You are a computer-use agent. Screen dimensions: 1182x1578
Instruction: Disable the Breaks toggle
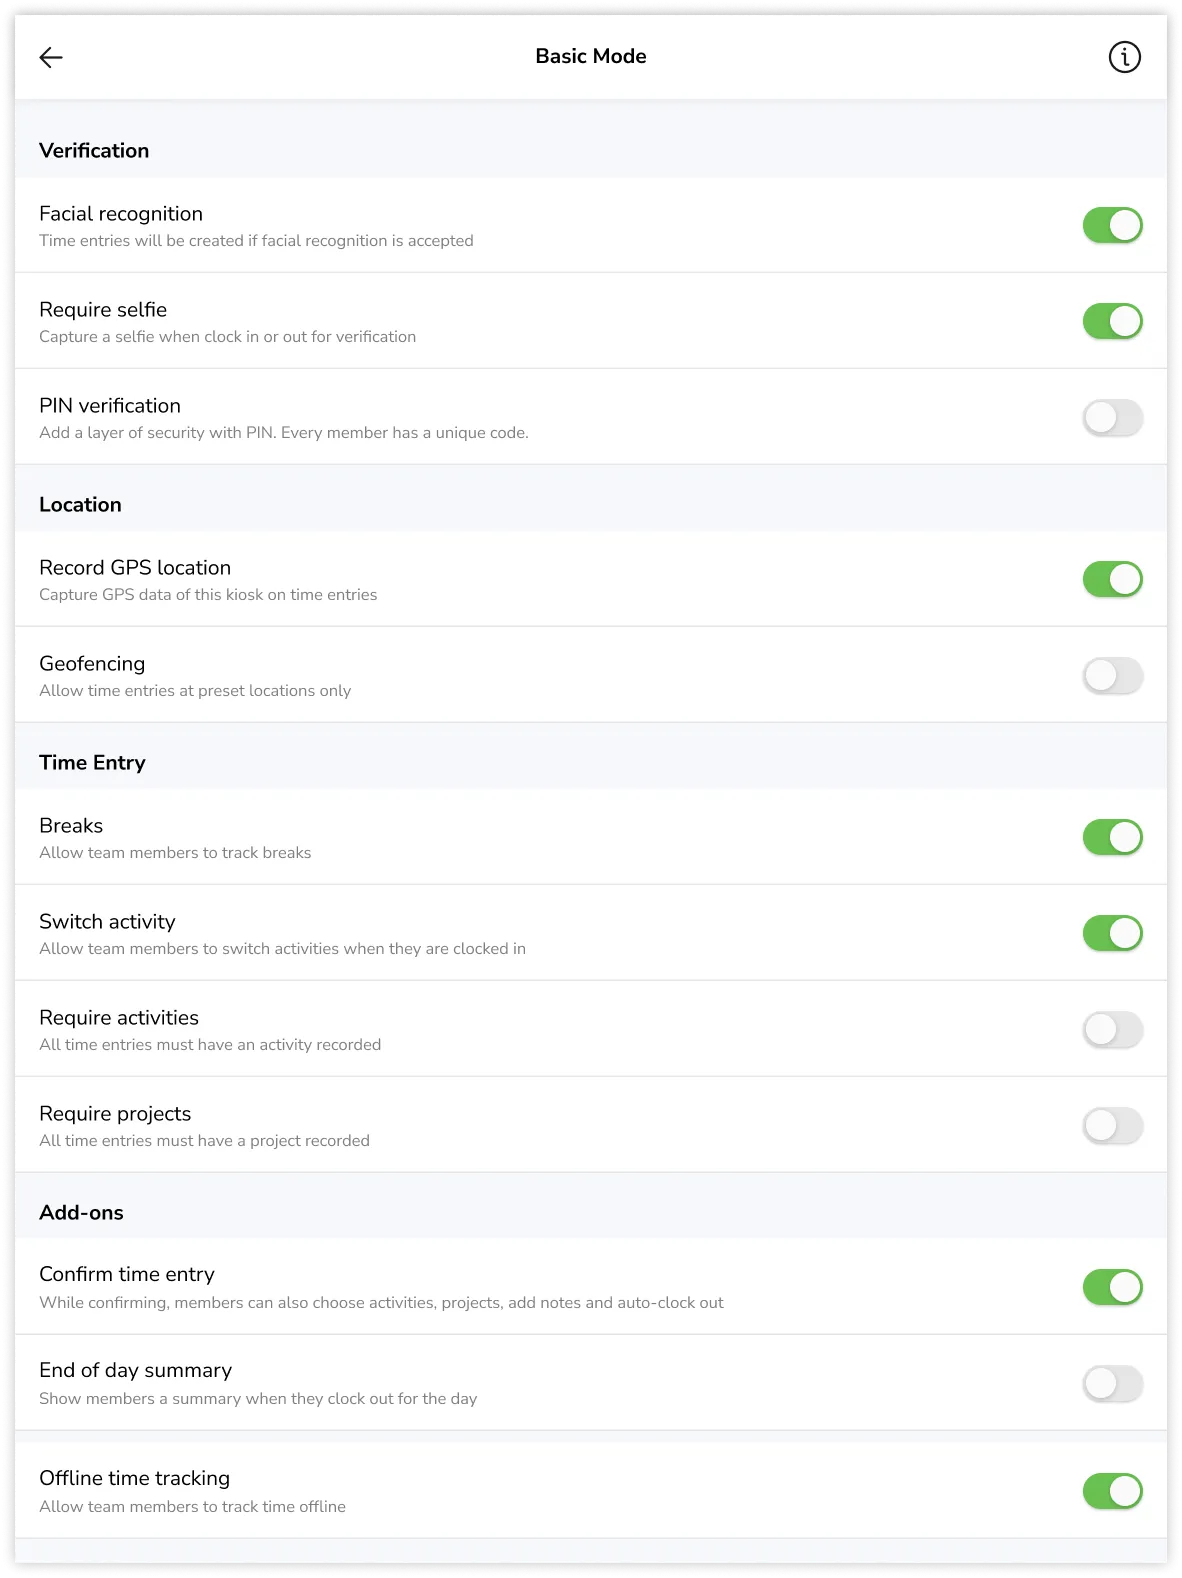[1112, 838]
